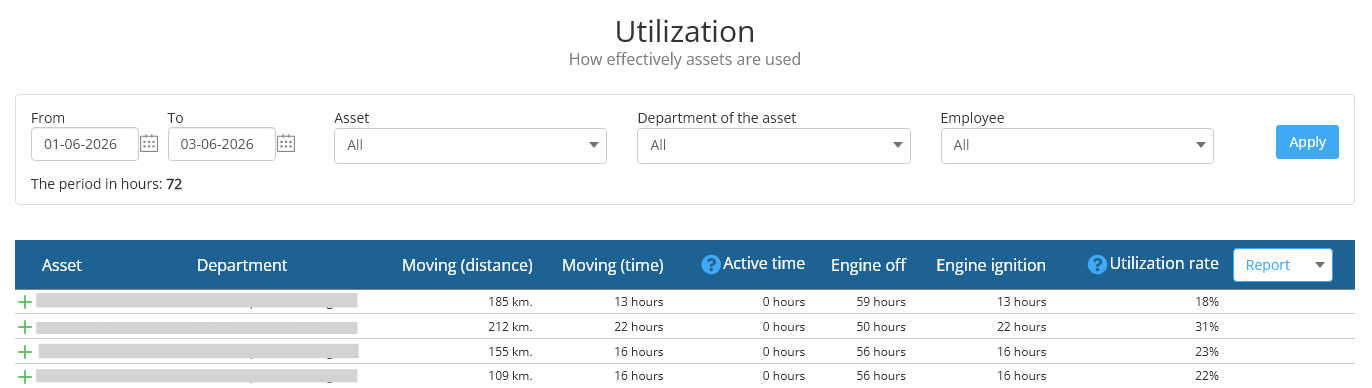Image resolution: width=1372 pixels, height=388 pixels.
Task: Select the 22% utilization rate cell
Action: [x=1206, y=376]
